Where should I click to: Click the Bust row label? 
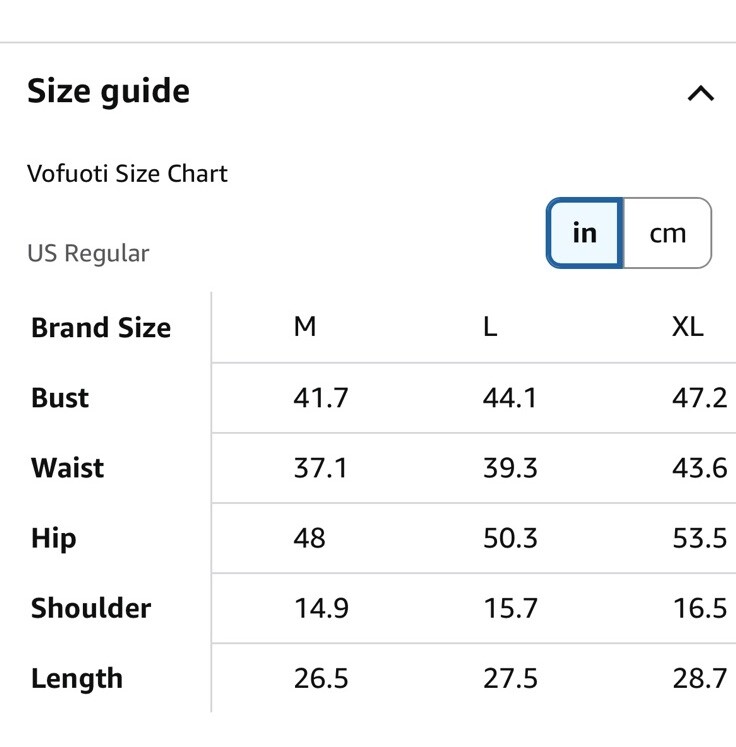[x=60, y=398]
